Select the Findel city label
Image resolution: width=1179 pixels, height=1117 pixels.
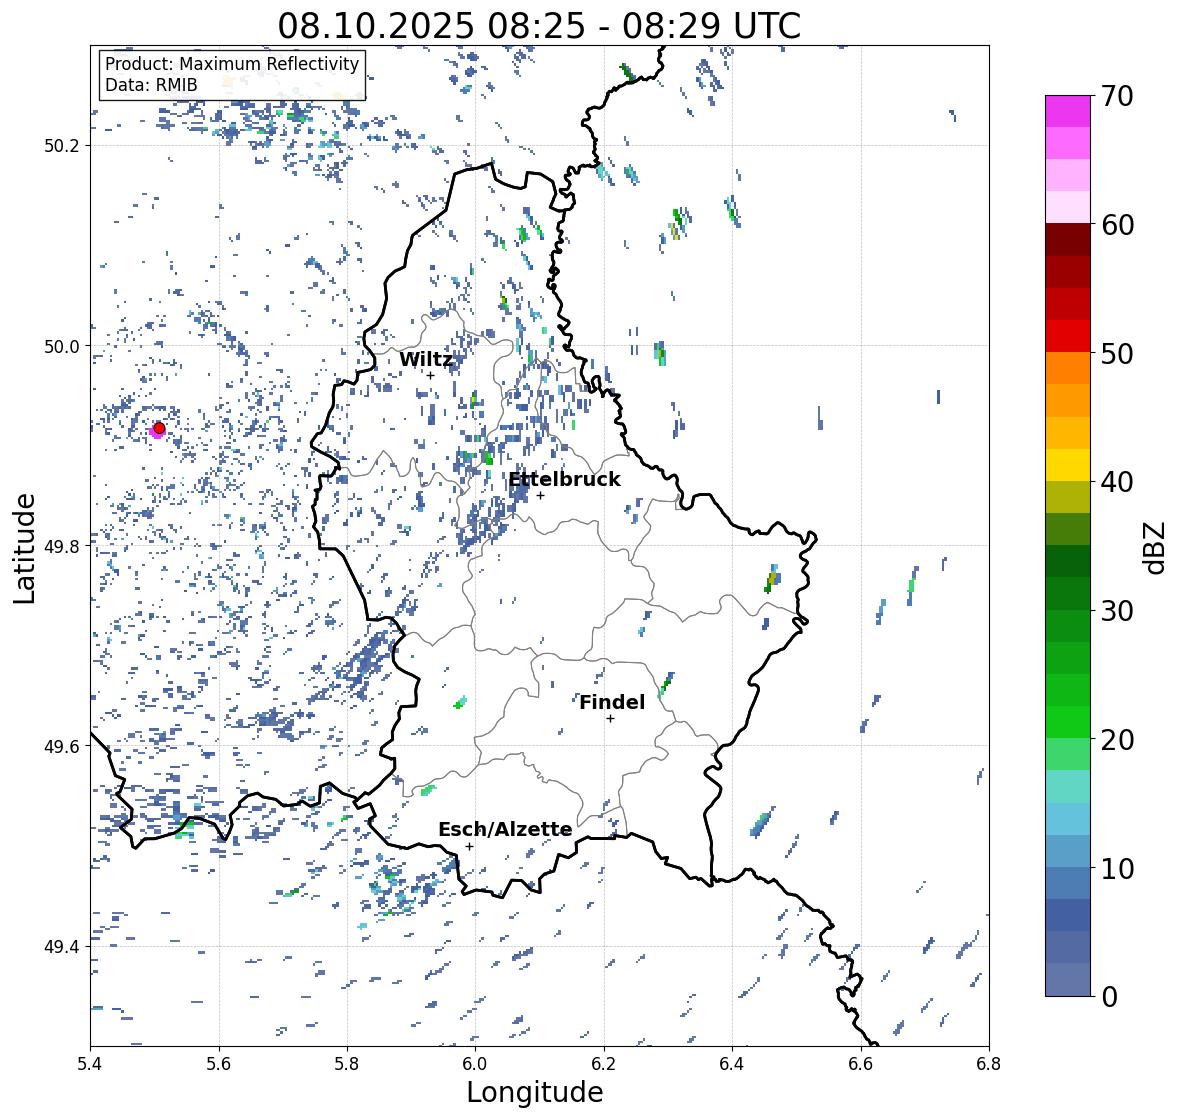pyautogui.click(x=612, y=702)
